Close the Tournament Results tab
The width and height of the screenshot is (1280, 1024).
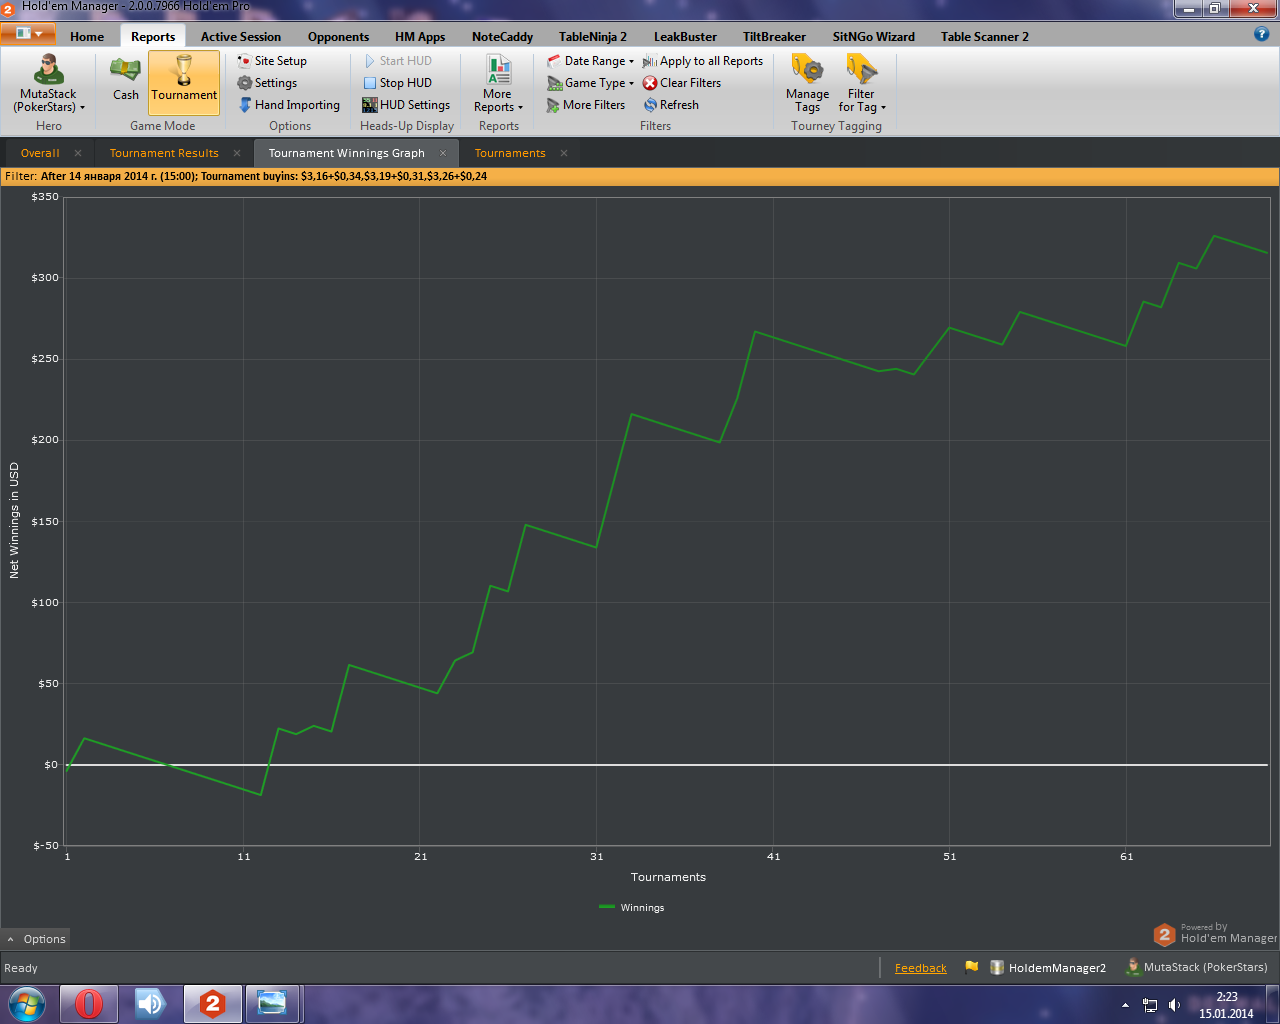[x=237, y=153]
